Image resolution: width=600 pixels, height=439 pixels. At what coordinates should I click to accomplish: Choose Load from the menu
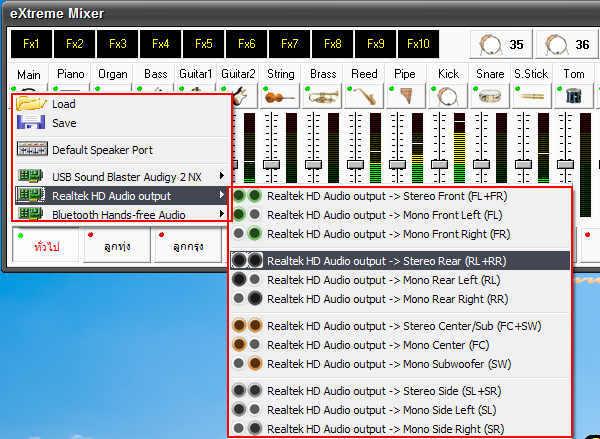pos(122,104)
